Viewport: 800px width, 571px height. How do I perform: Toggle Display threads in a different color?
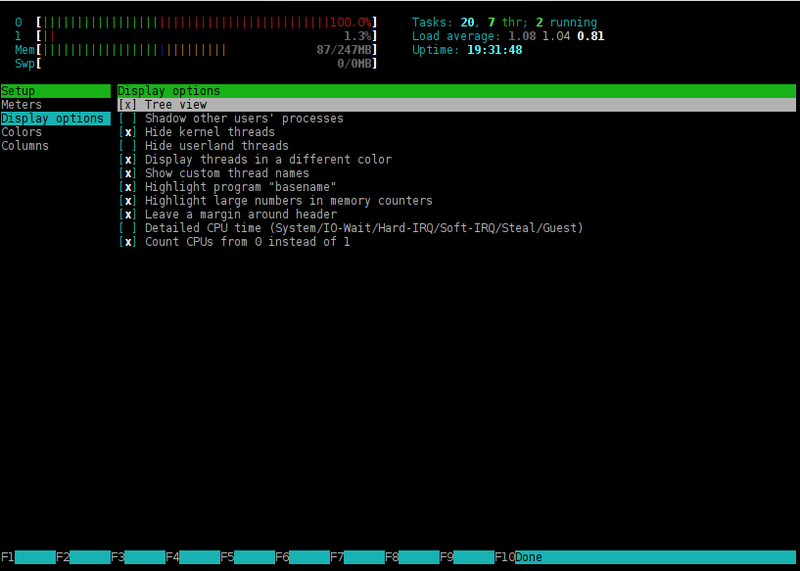[x=128, y=160]
